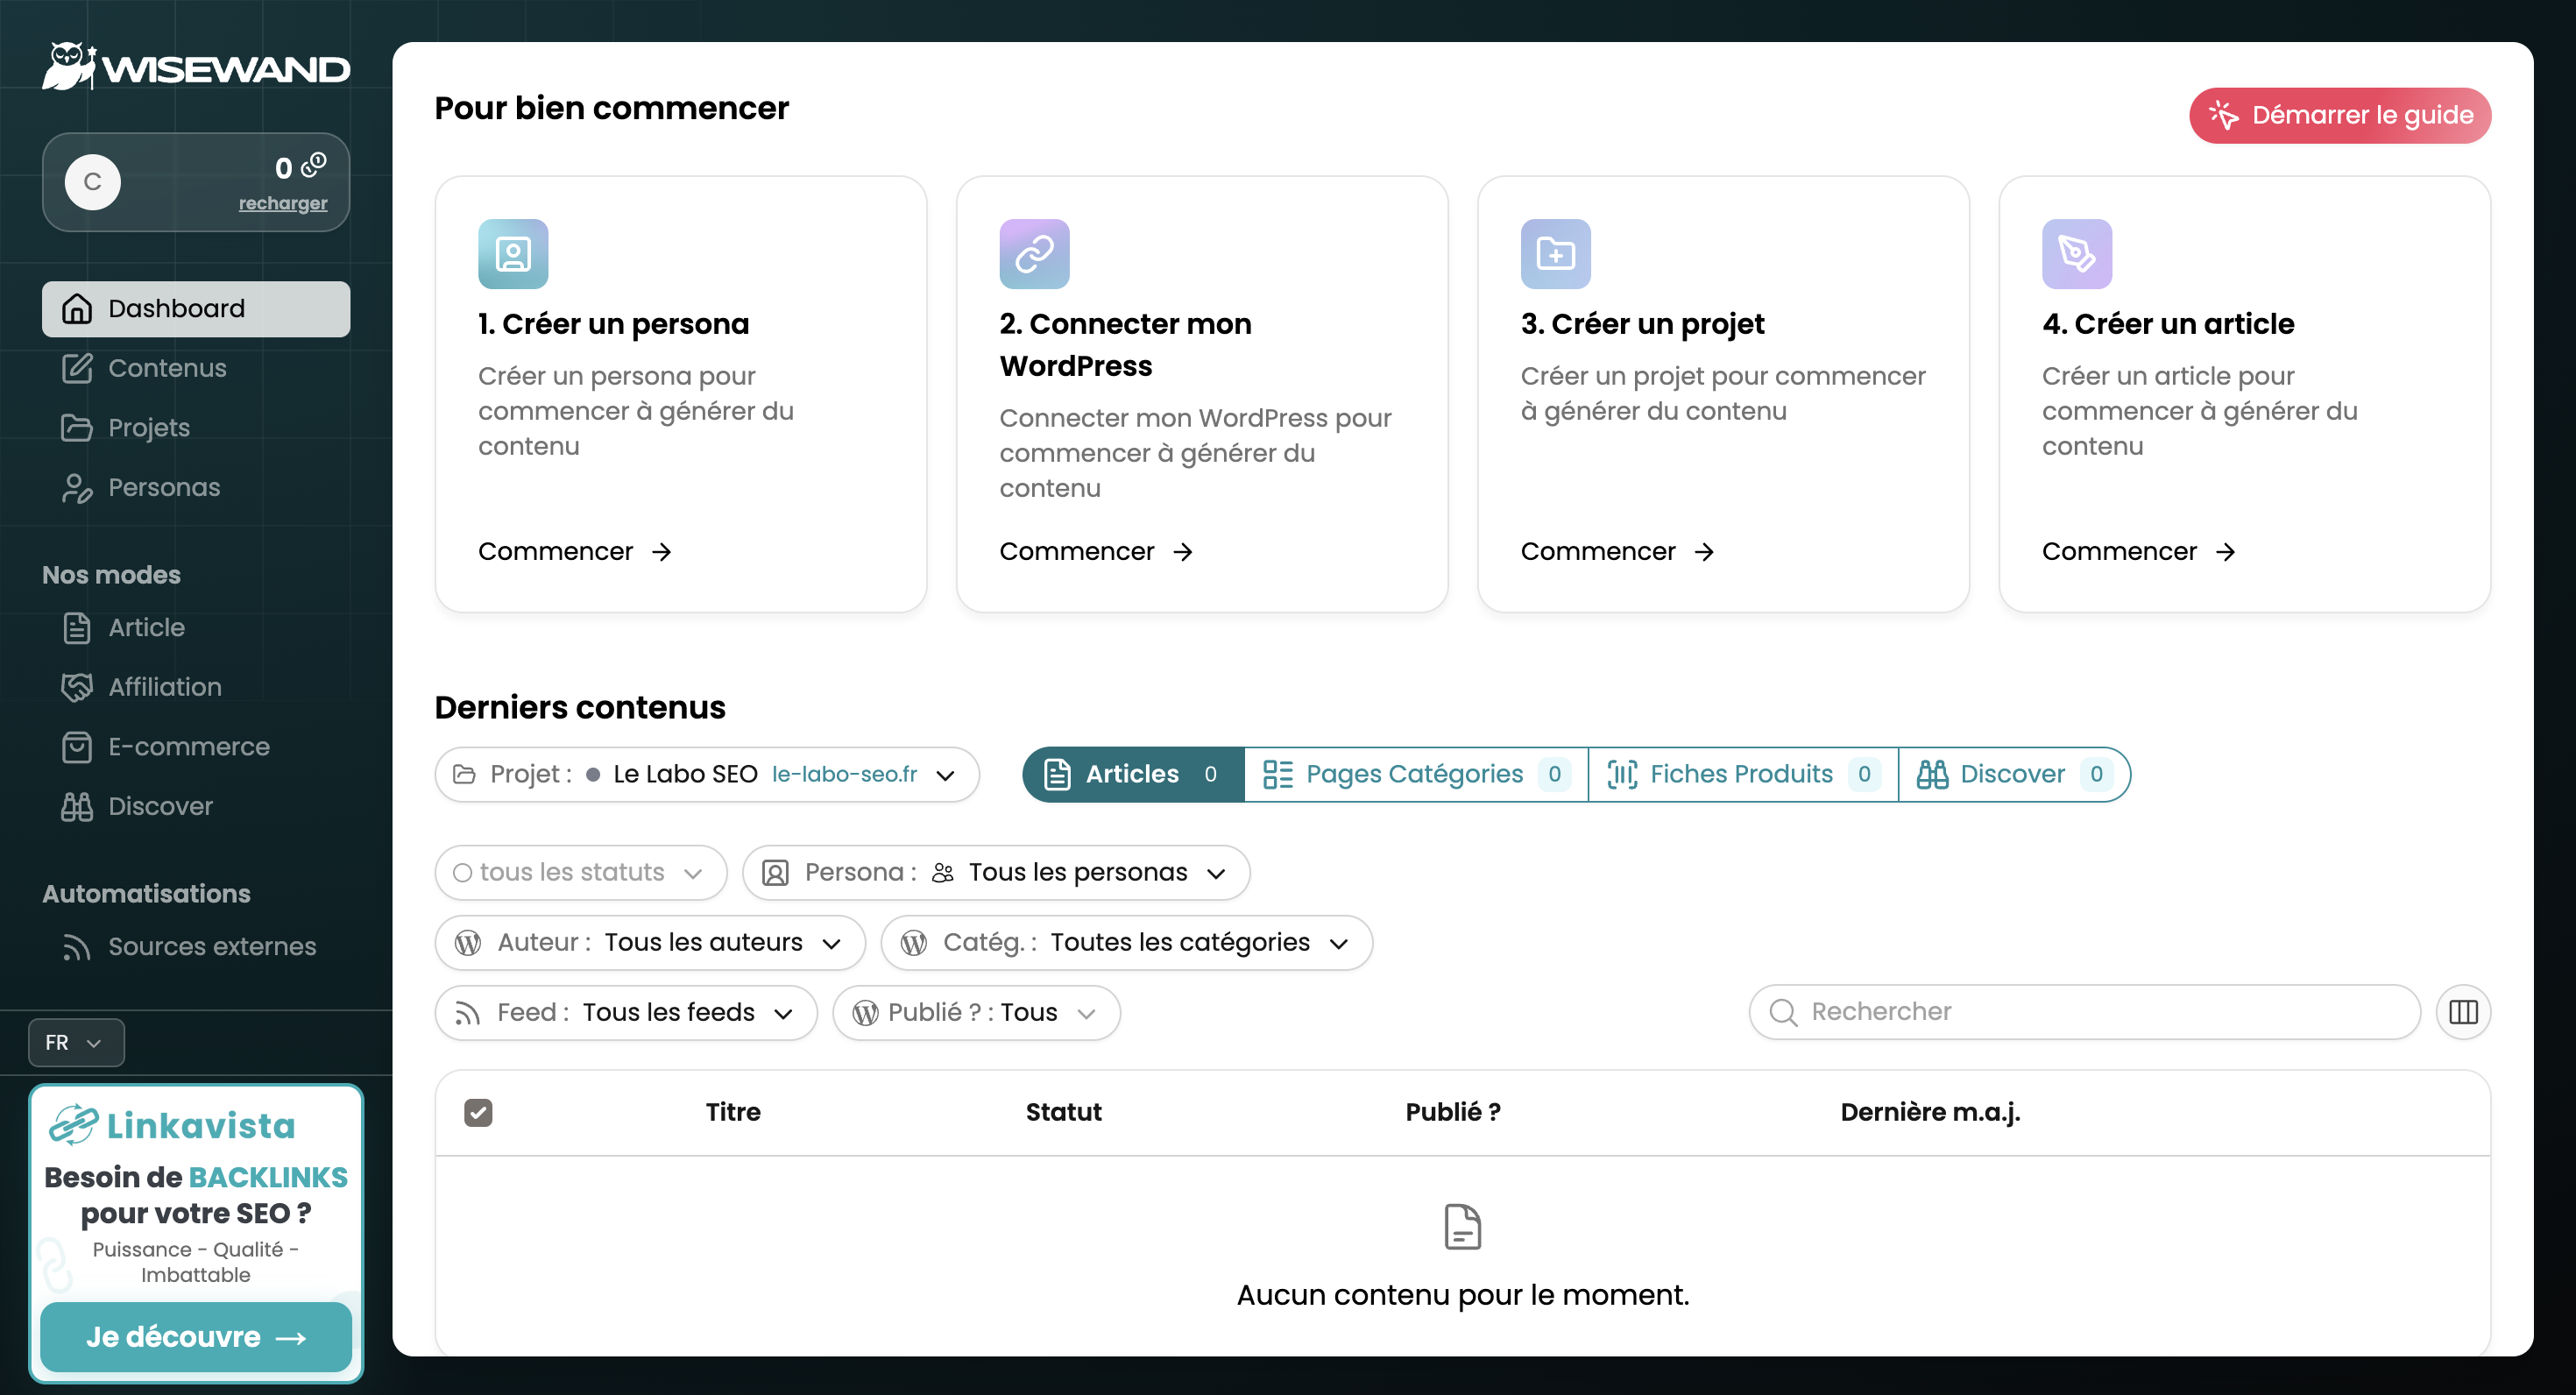The height and width of the screenshot is (1395, 2576).
Task: Select the Affiliation mode
Action: 164,687
